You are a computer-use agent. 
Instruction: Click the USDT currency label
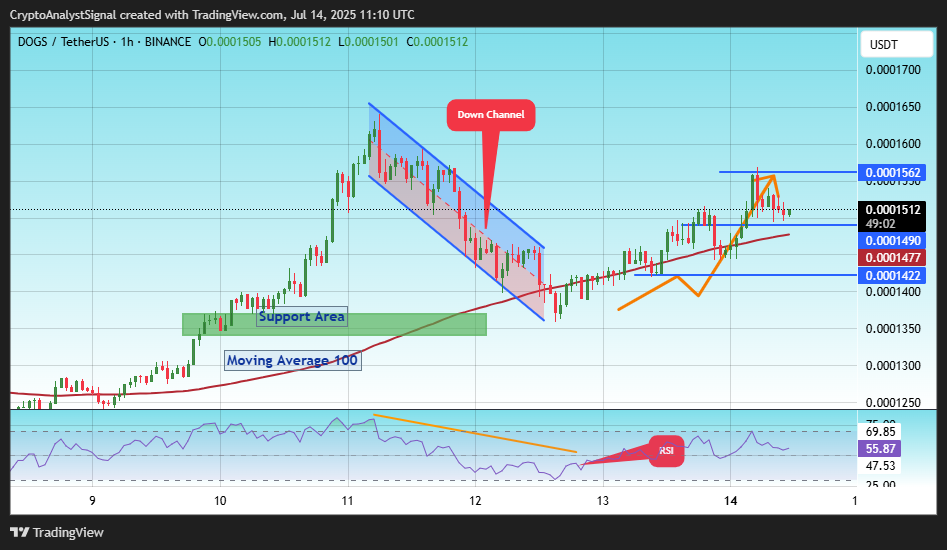pos(883,45)
